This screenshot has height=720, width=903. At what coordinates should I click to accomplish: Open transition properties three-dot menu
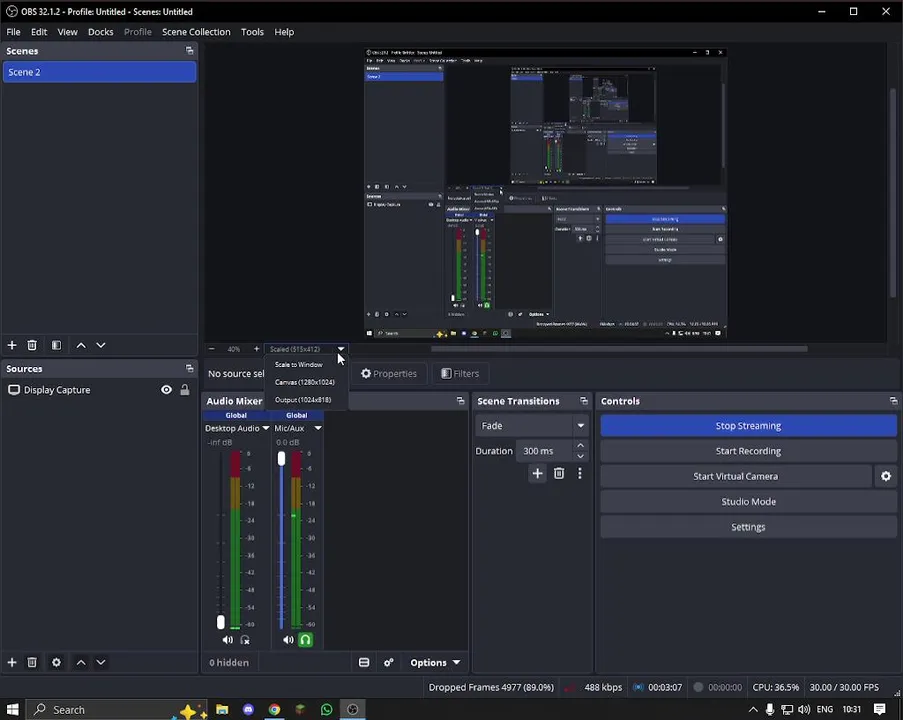[580, 473]
